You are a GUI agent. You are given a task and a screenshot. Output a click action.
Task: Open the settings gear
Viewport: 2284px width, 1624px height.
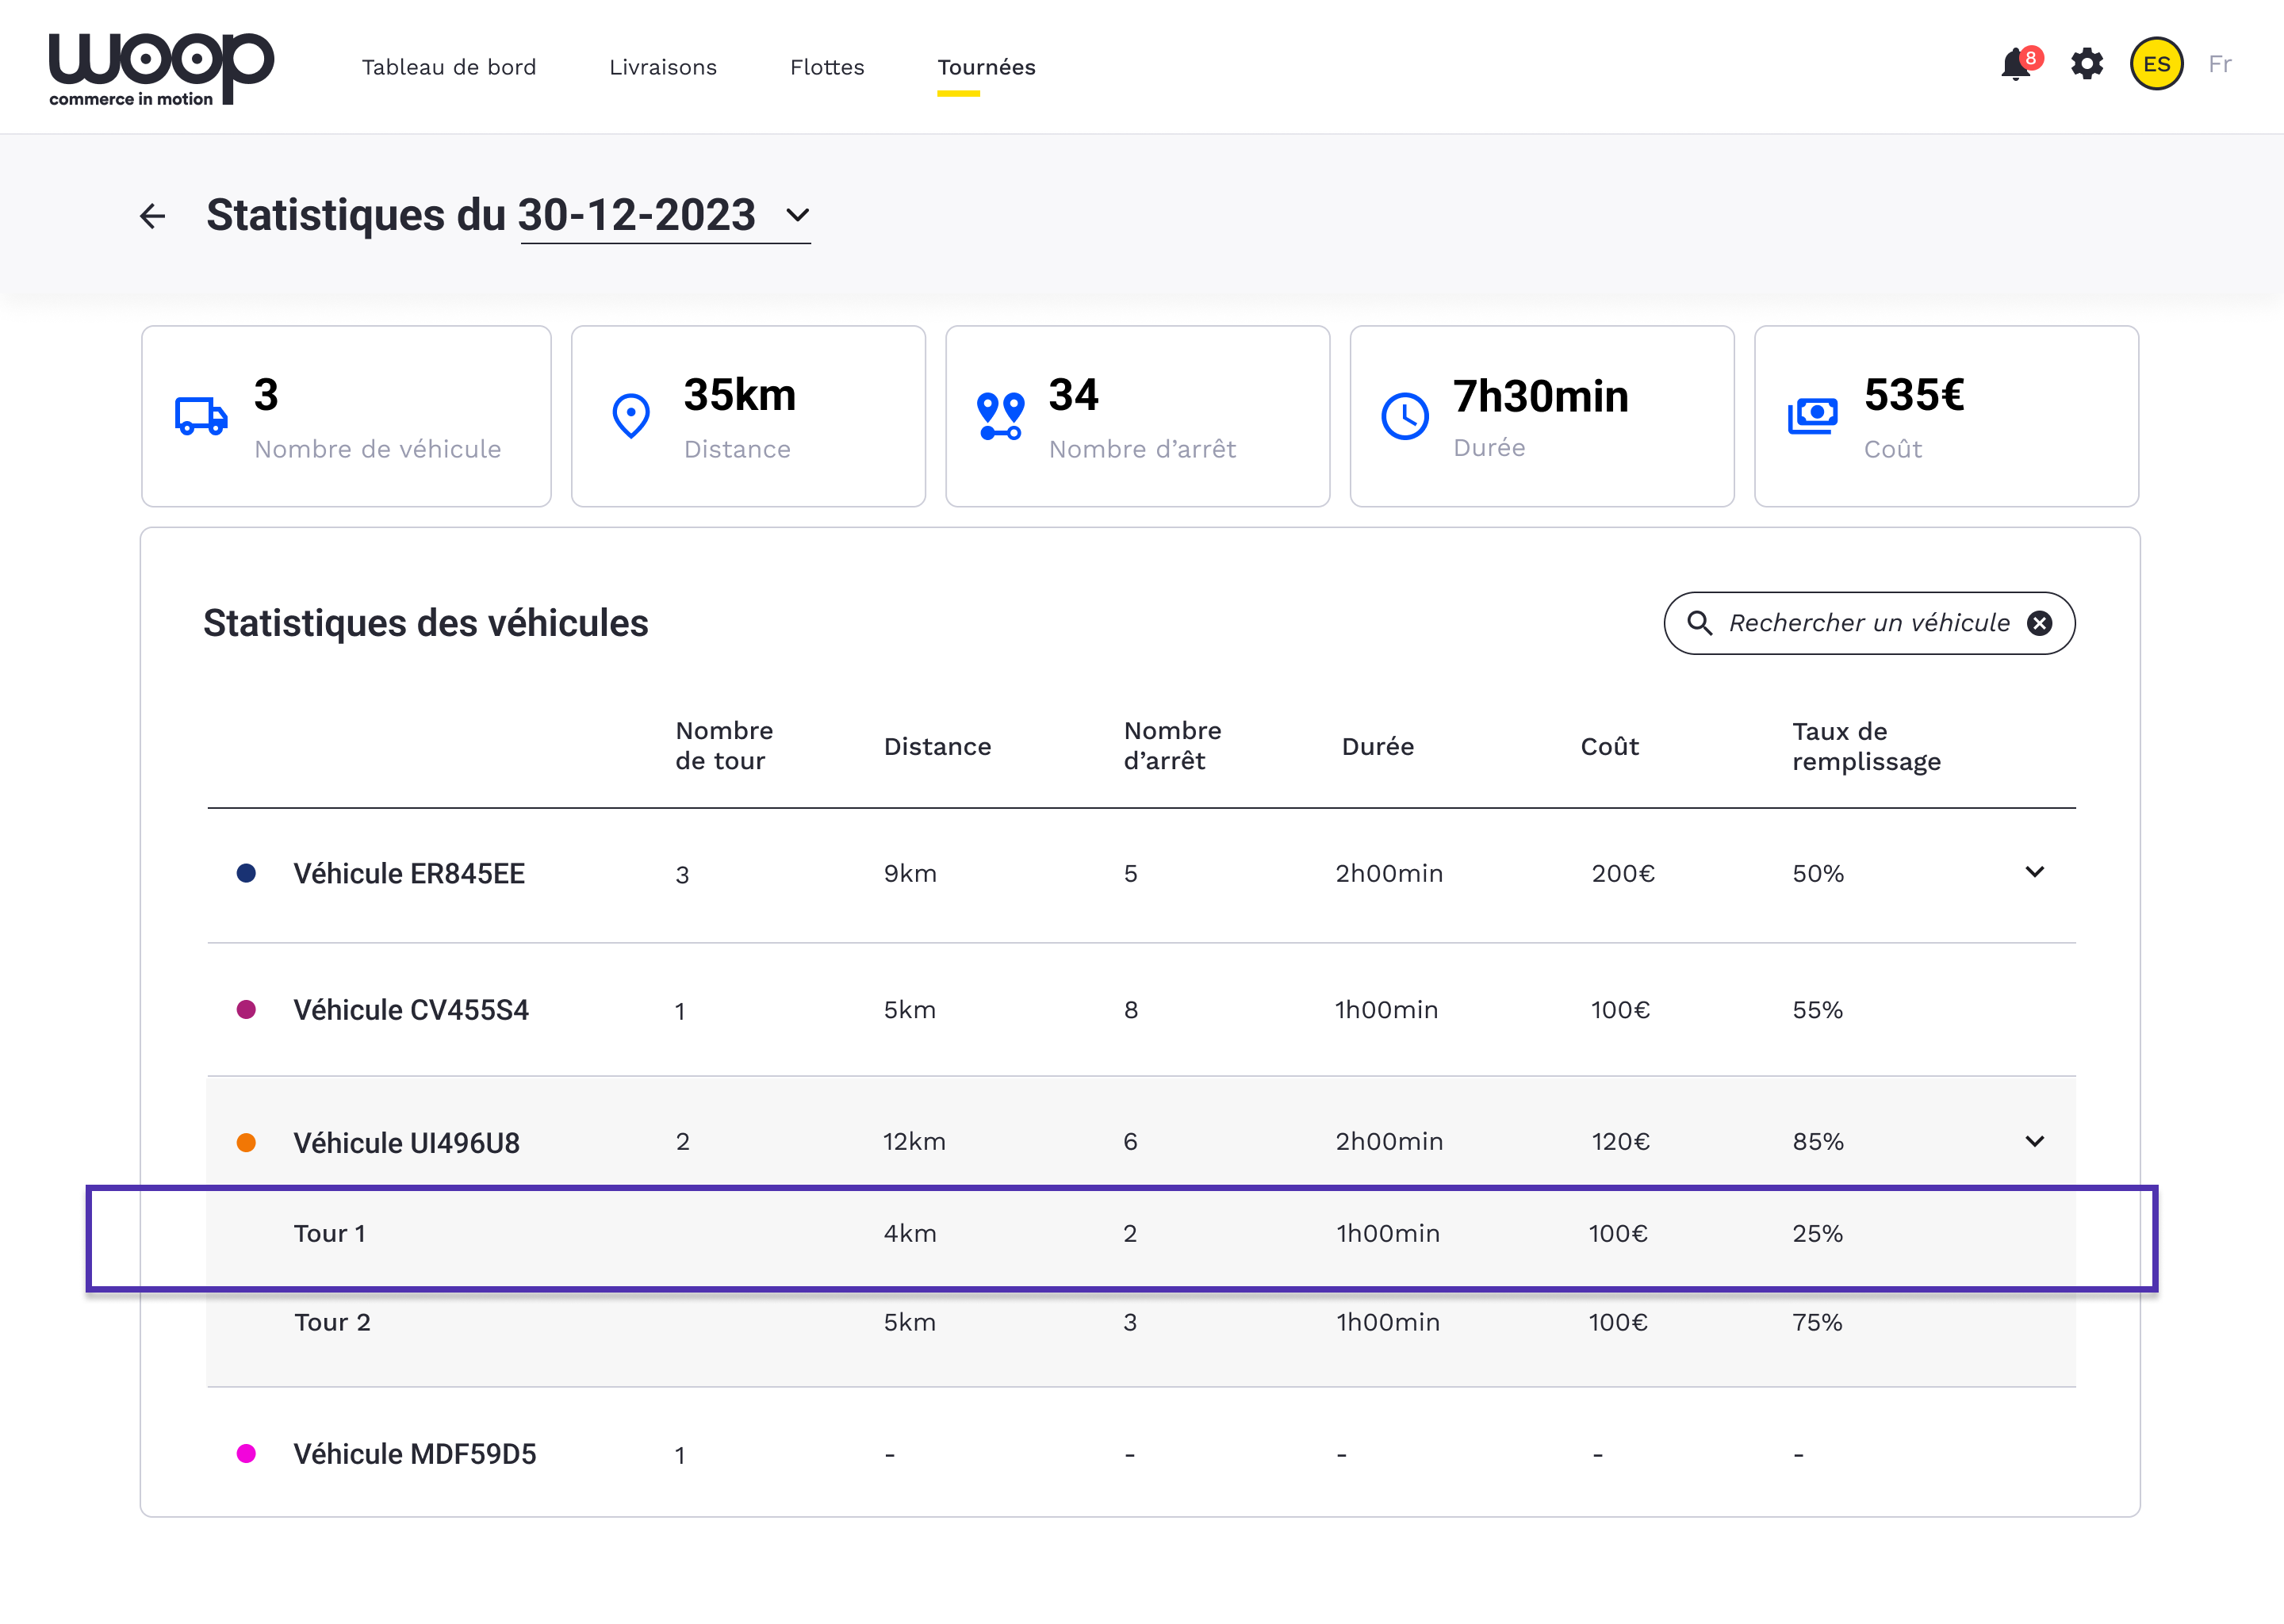coord(2087,65)
